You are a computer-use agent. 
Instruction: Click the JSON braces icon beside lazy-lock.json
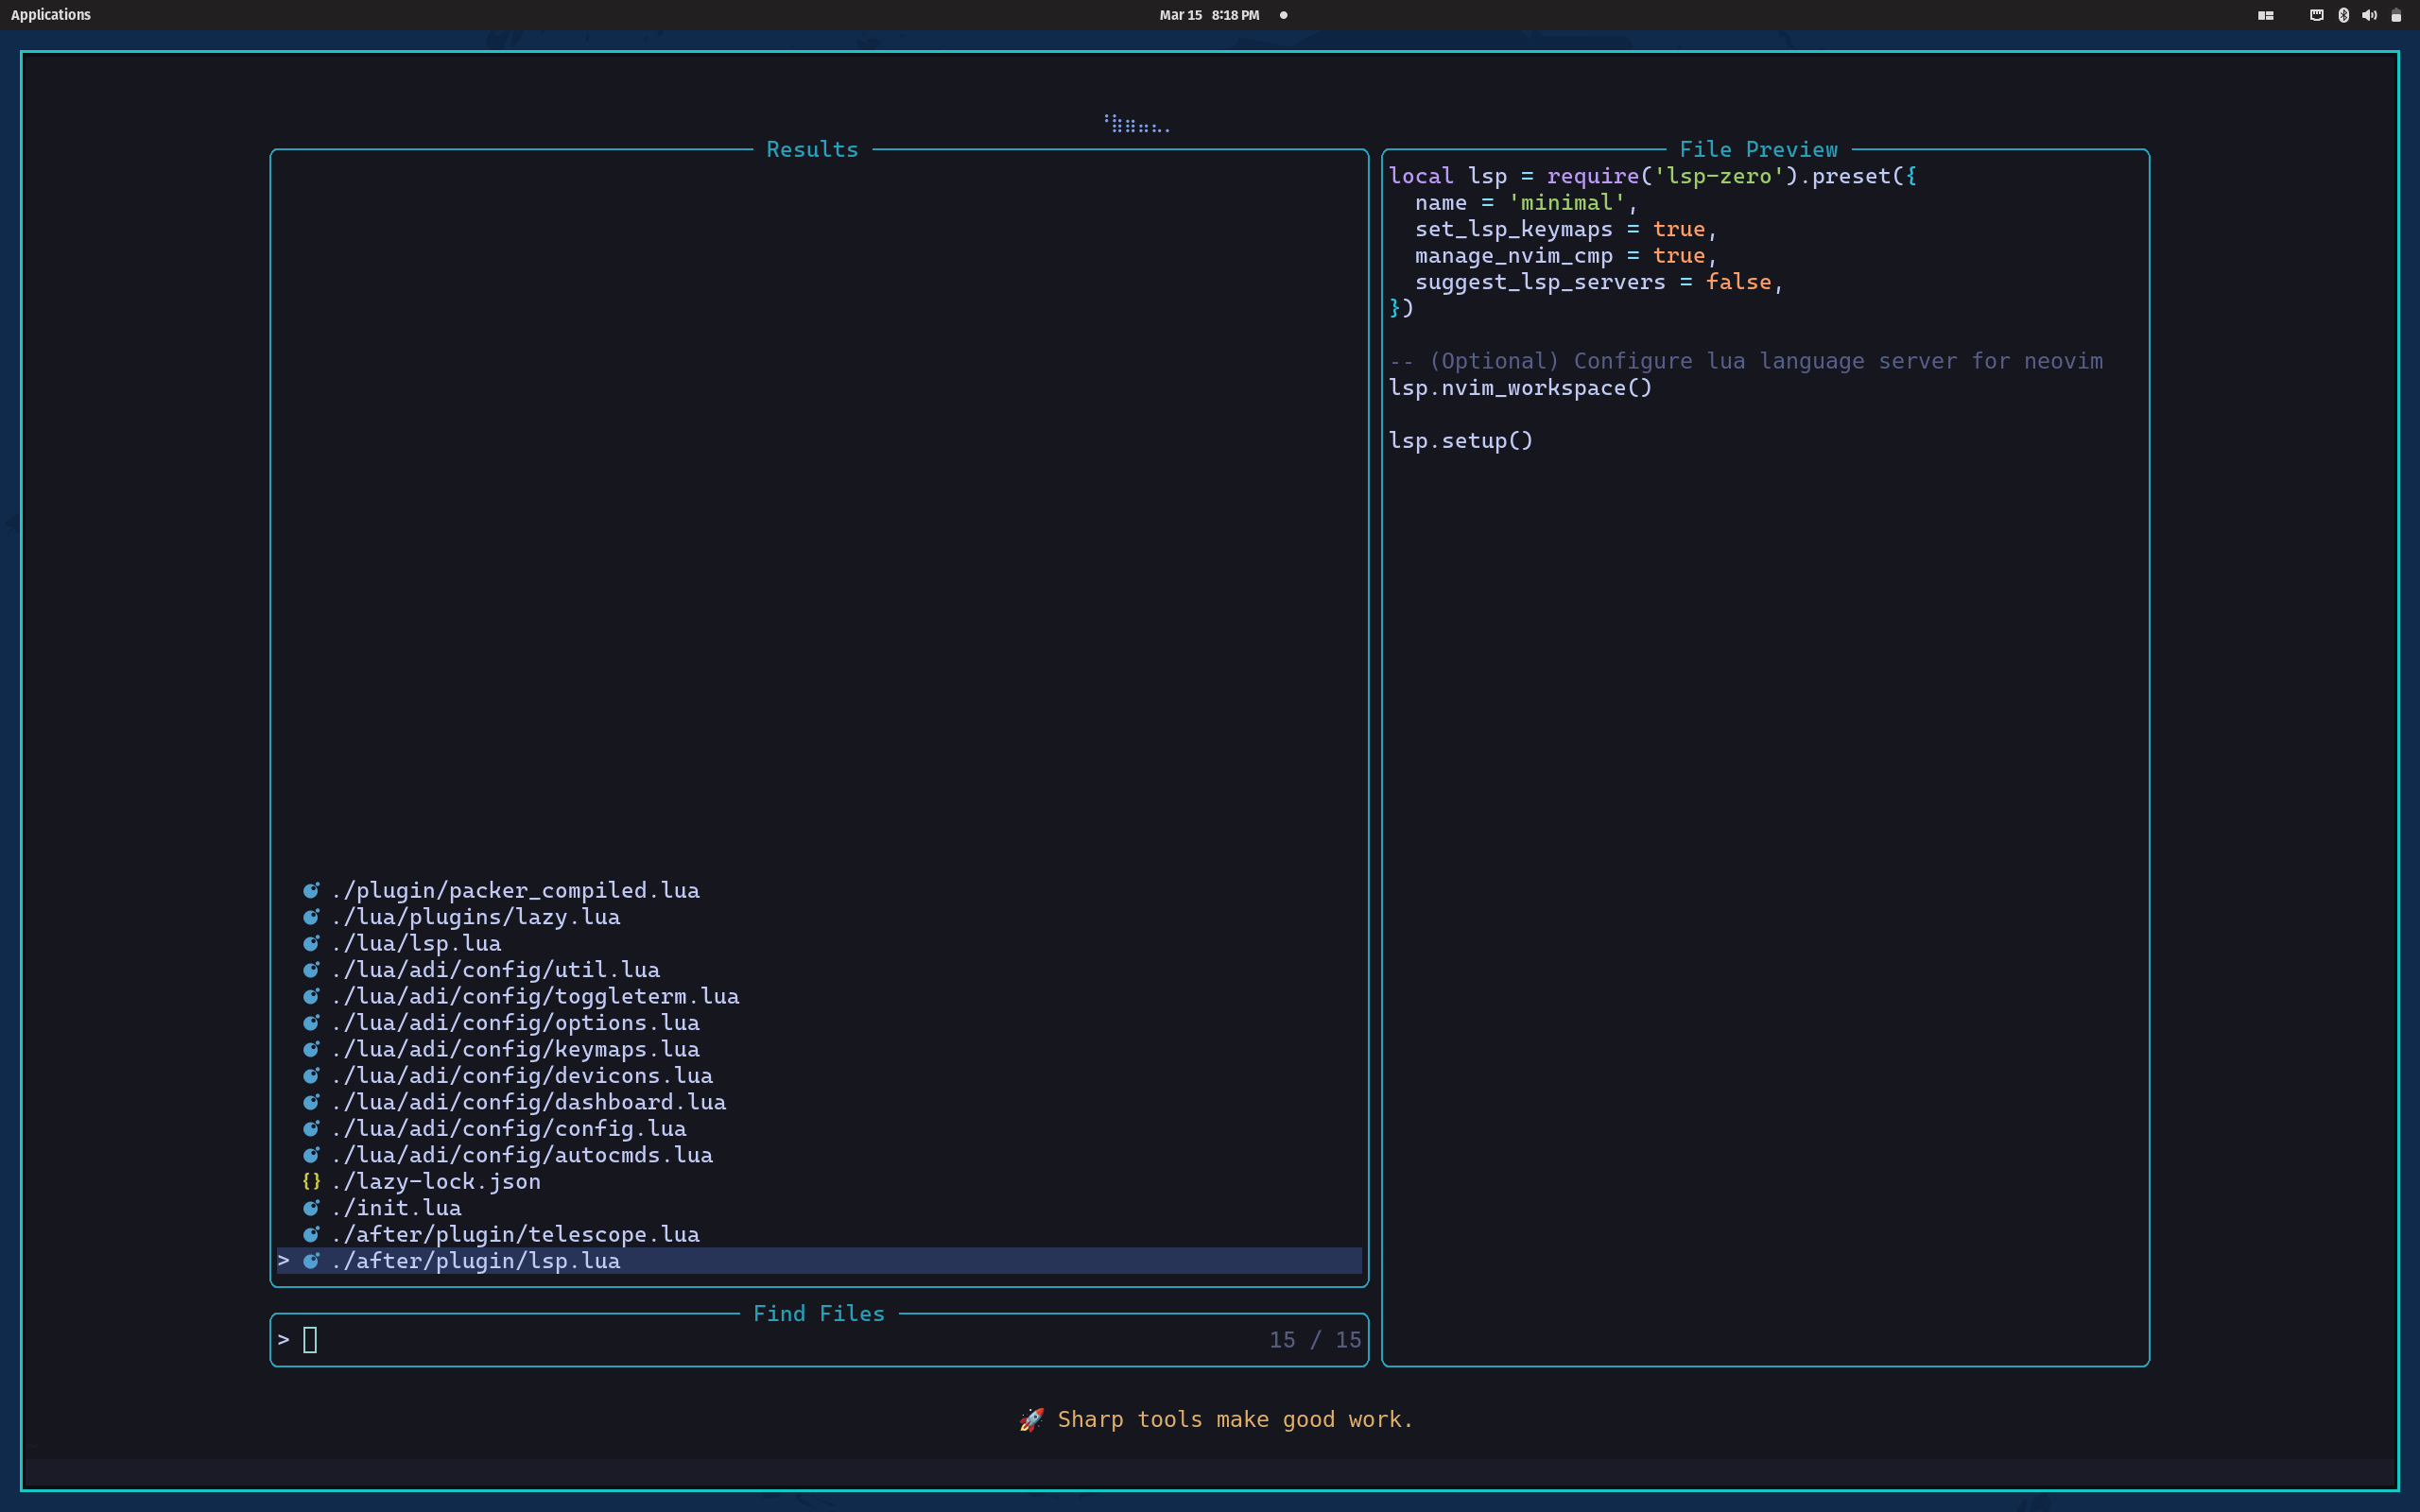click(x=311, y=1181)
